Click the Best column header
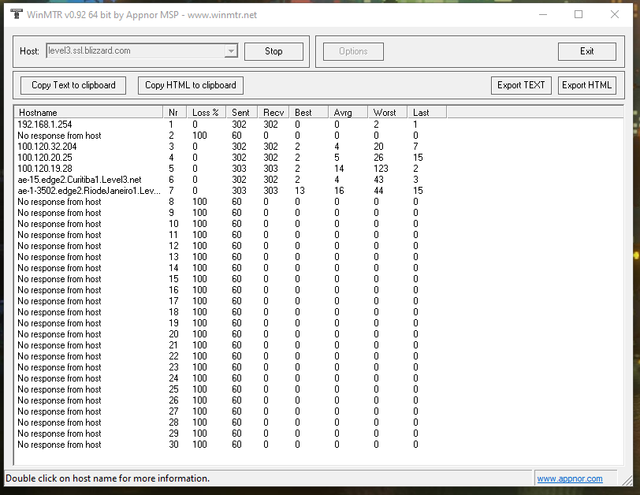The image size is (640, 495). pos(309,112)
